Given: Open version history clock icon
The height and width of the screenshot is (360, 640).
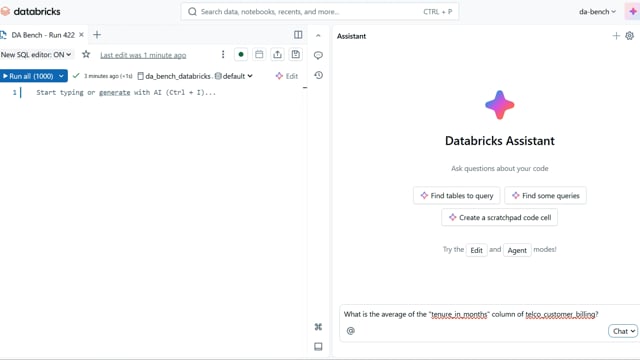Looking at the screenshot, I should [318, 75].
